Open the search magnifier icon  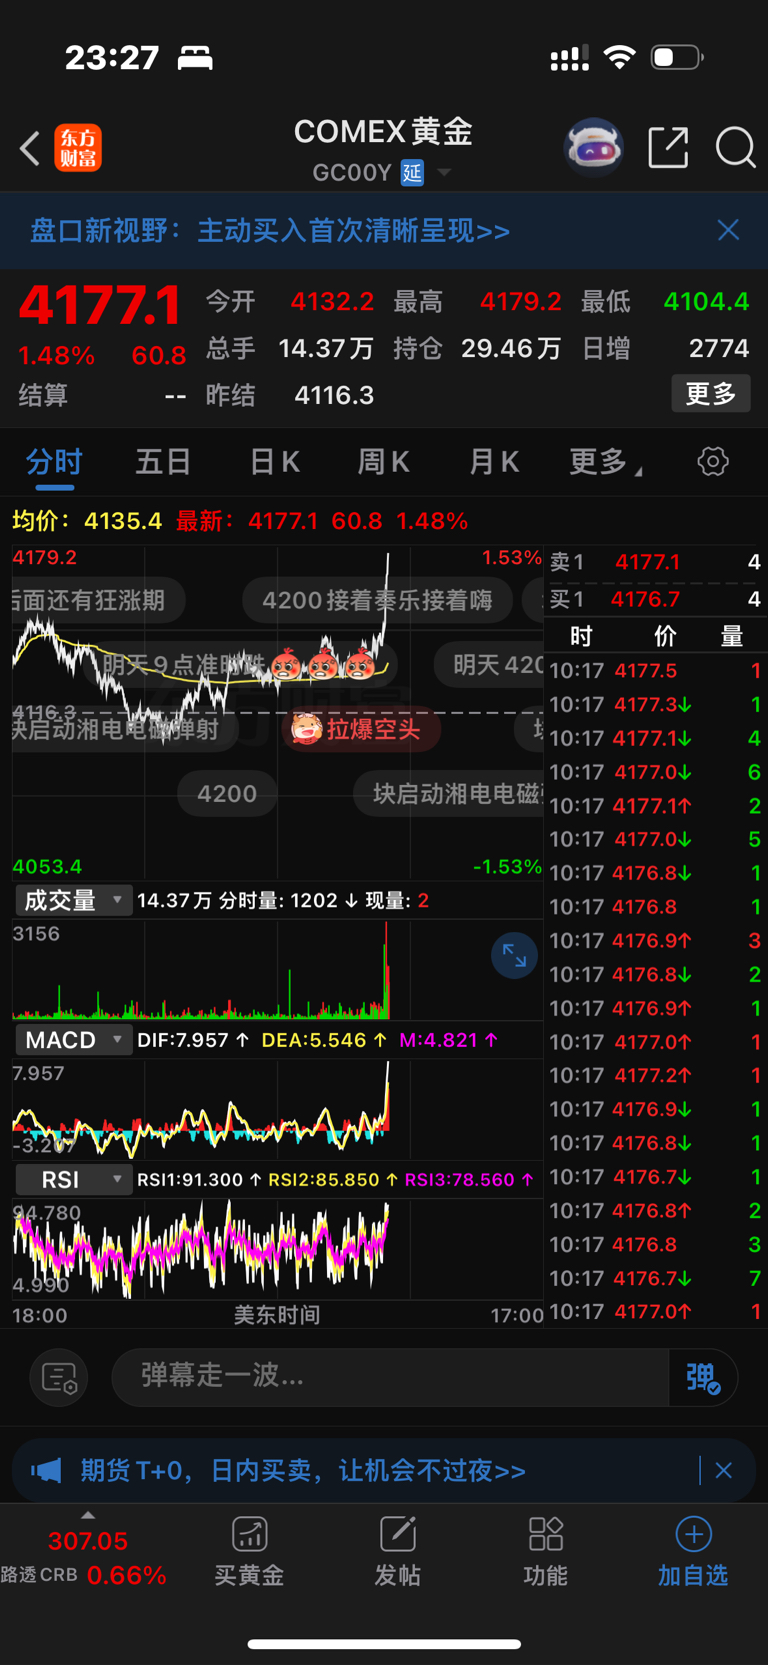pos(736,148)
